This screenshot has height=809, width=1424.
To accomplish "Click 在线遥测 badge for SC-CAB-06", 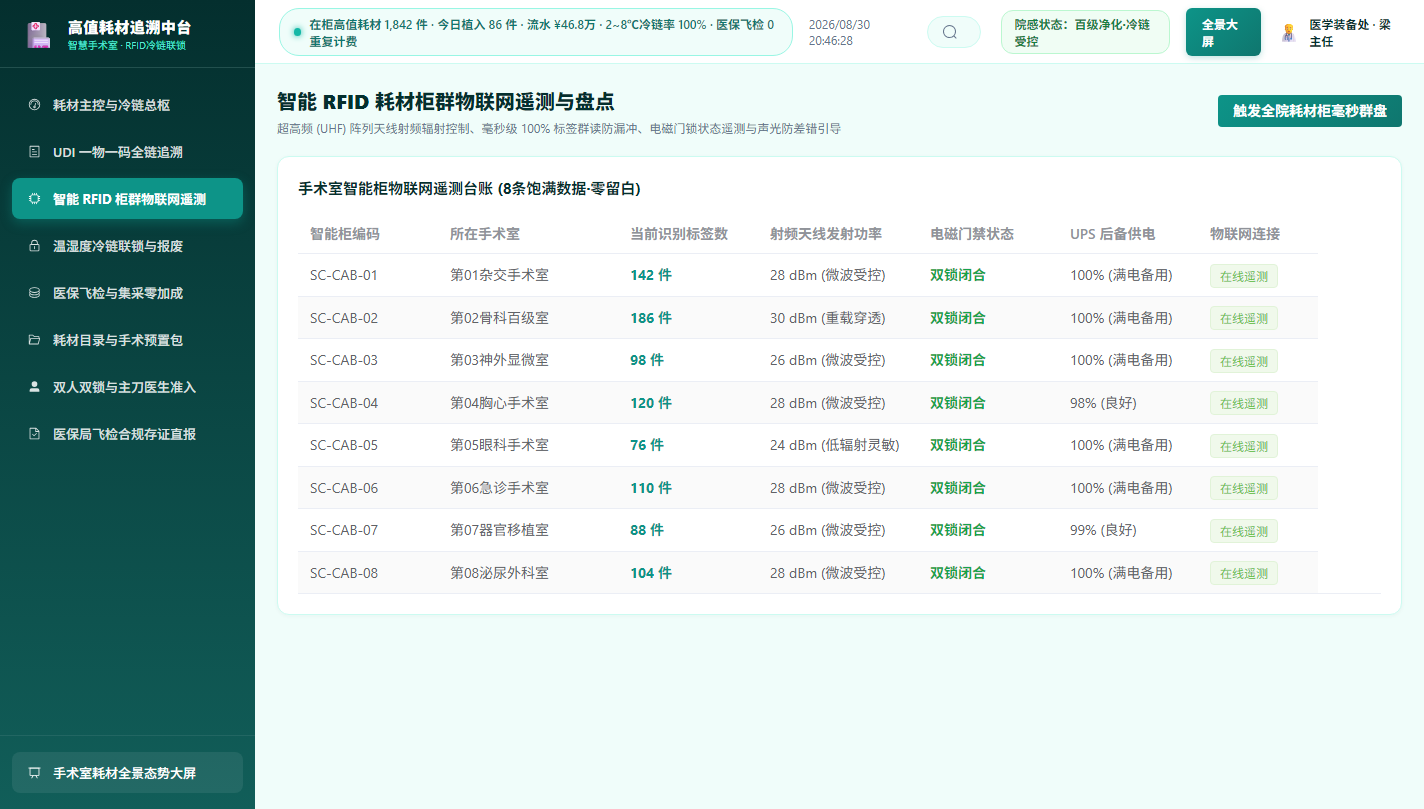I will tap(1243, 488).
